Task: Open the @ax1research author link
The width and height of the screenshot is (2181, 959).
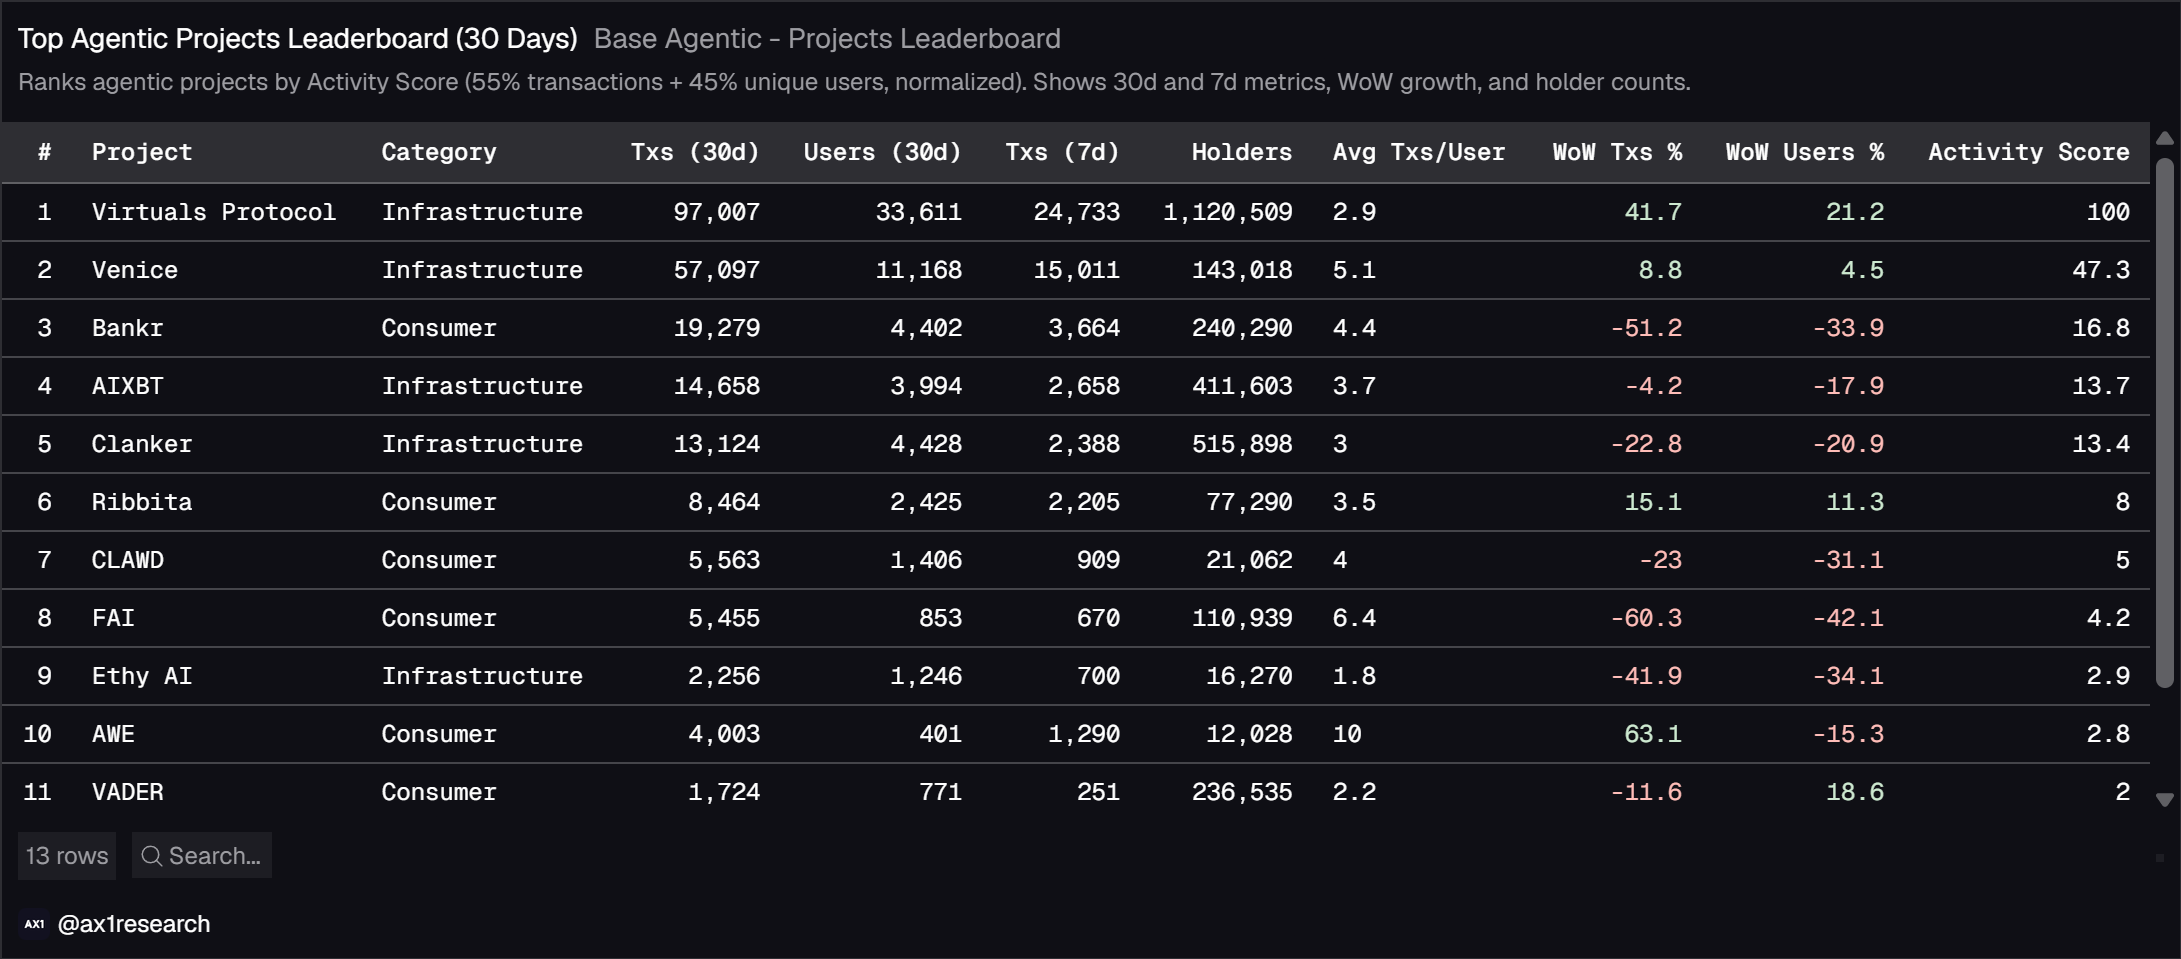Action: pos(134,924)
